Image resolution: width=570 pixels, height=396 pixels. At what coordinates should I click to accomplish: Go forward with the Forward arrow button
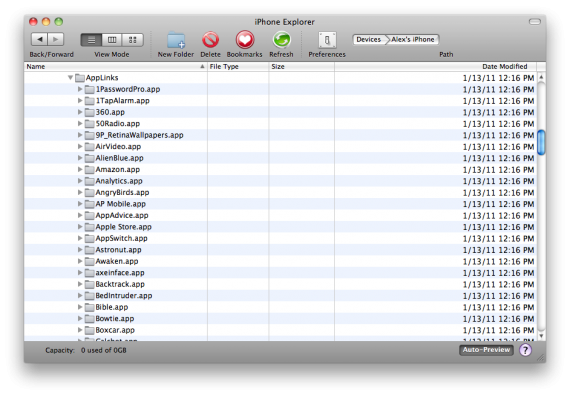(56, 39)
